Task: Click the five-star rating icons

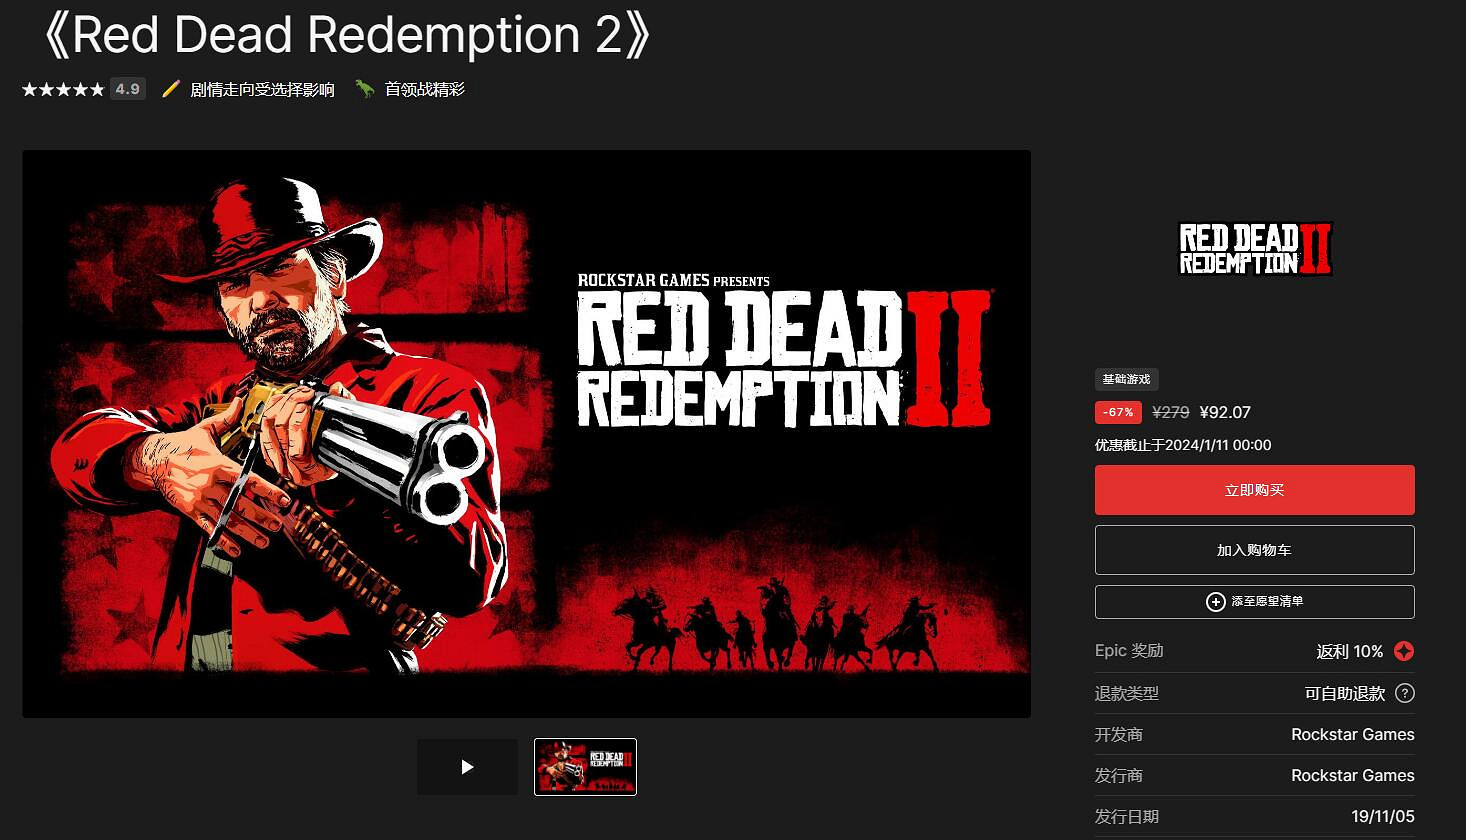Action: (63, 89)
